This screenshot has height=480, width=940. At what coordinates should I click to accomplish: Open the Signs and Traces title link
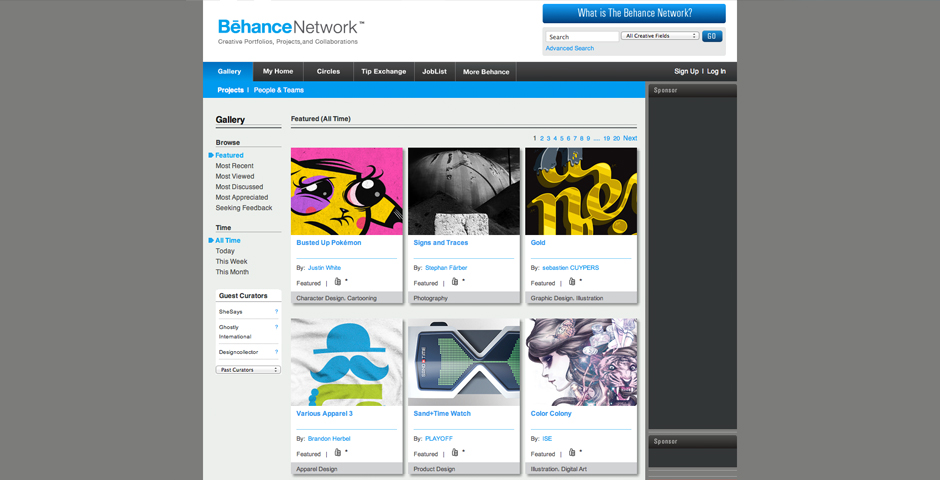[441, 243]
